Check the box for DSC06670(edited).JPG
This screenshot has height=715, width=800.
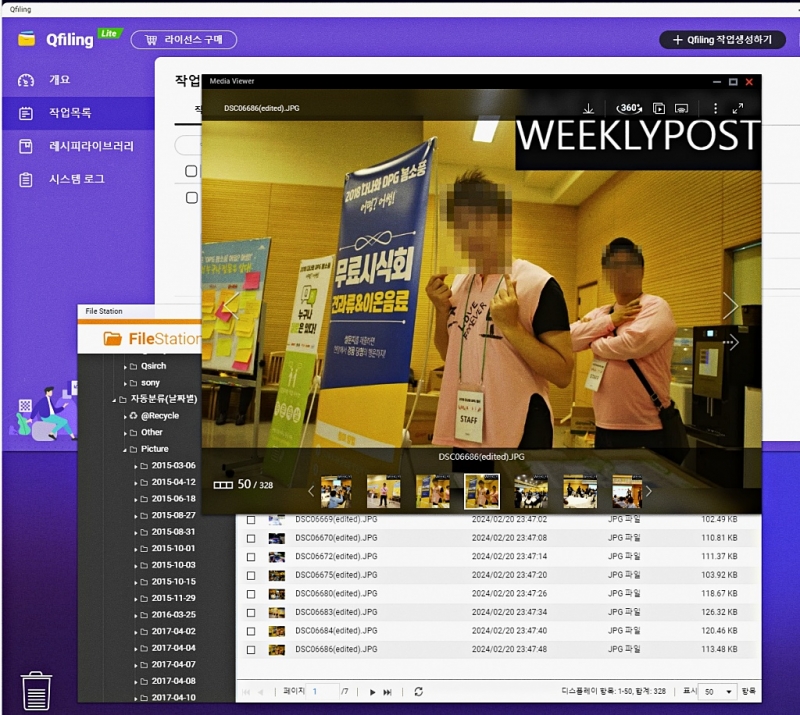[251, 538]
